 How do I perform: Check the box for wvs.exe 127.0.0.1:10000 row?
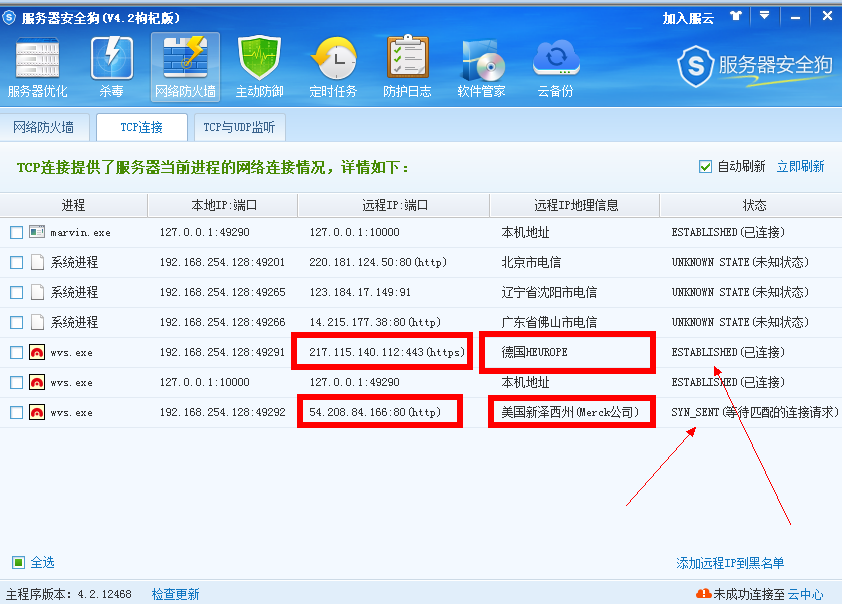[17, 383]
